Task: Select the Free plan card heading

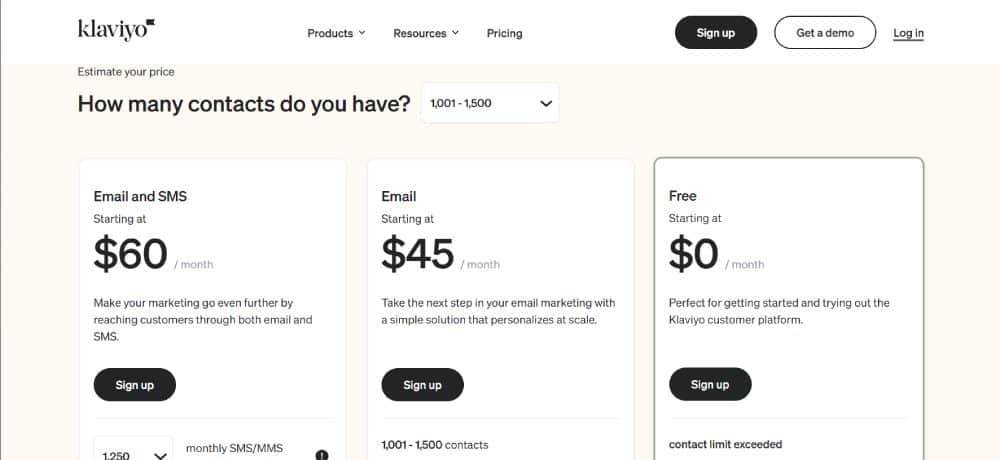Action: click(x=682, y=196)
